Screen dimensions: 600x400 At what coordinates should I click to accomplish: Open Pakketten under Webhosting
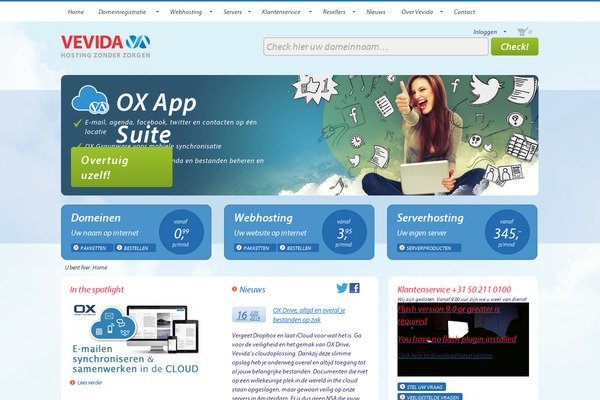click(255, 248)
